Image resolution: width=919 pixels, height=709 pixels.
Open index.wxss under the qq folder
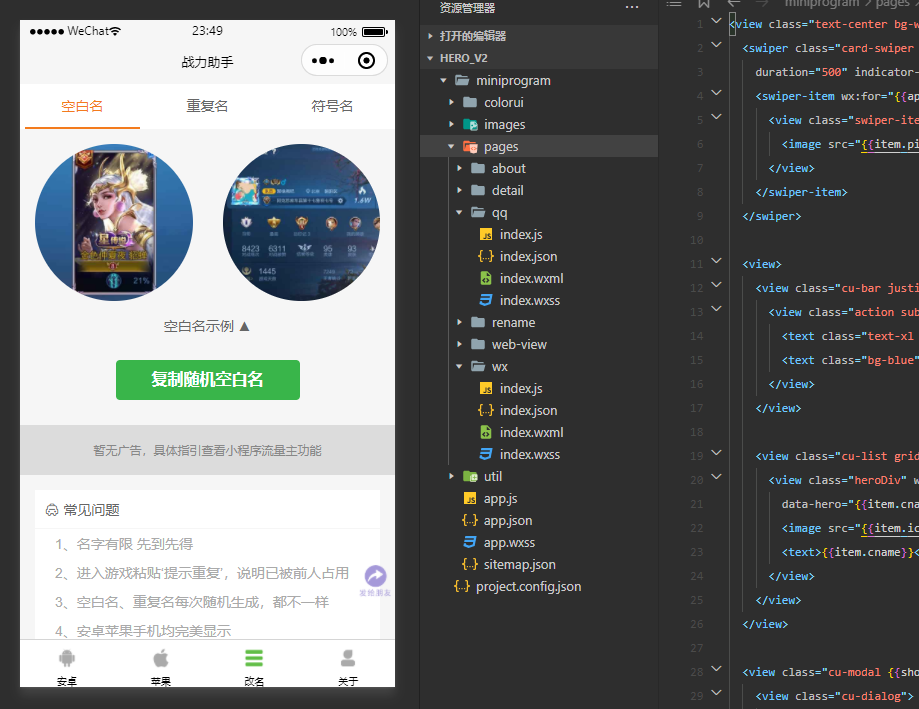[529, 301]
